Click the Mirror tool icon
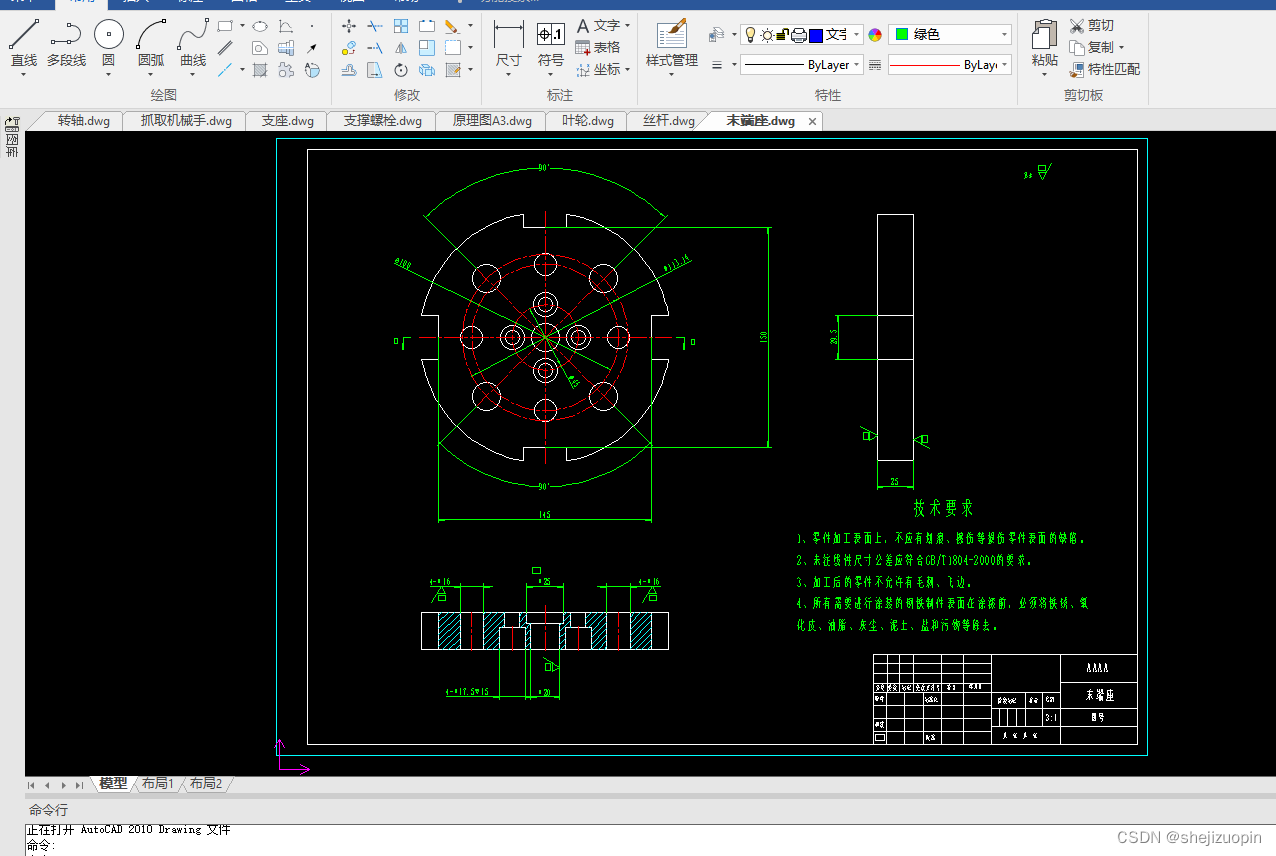 401,48
